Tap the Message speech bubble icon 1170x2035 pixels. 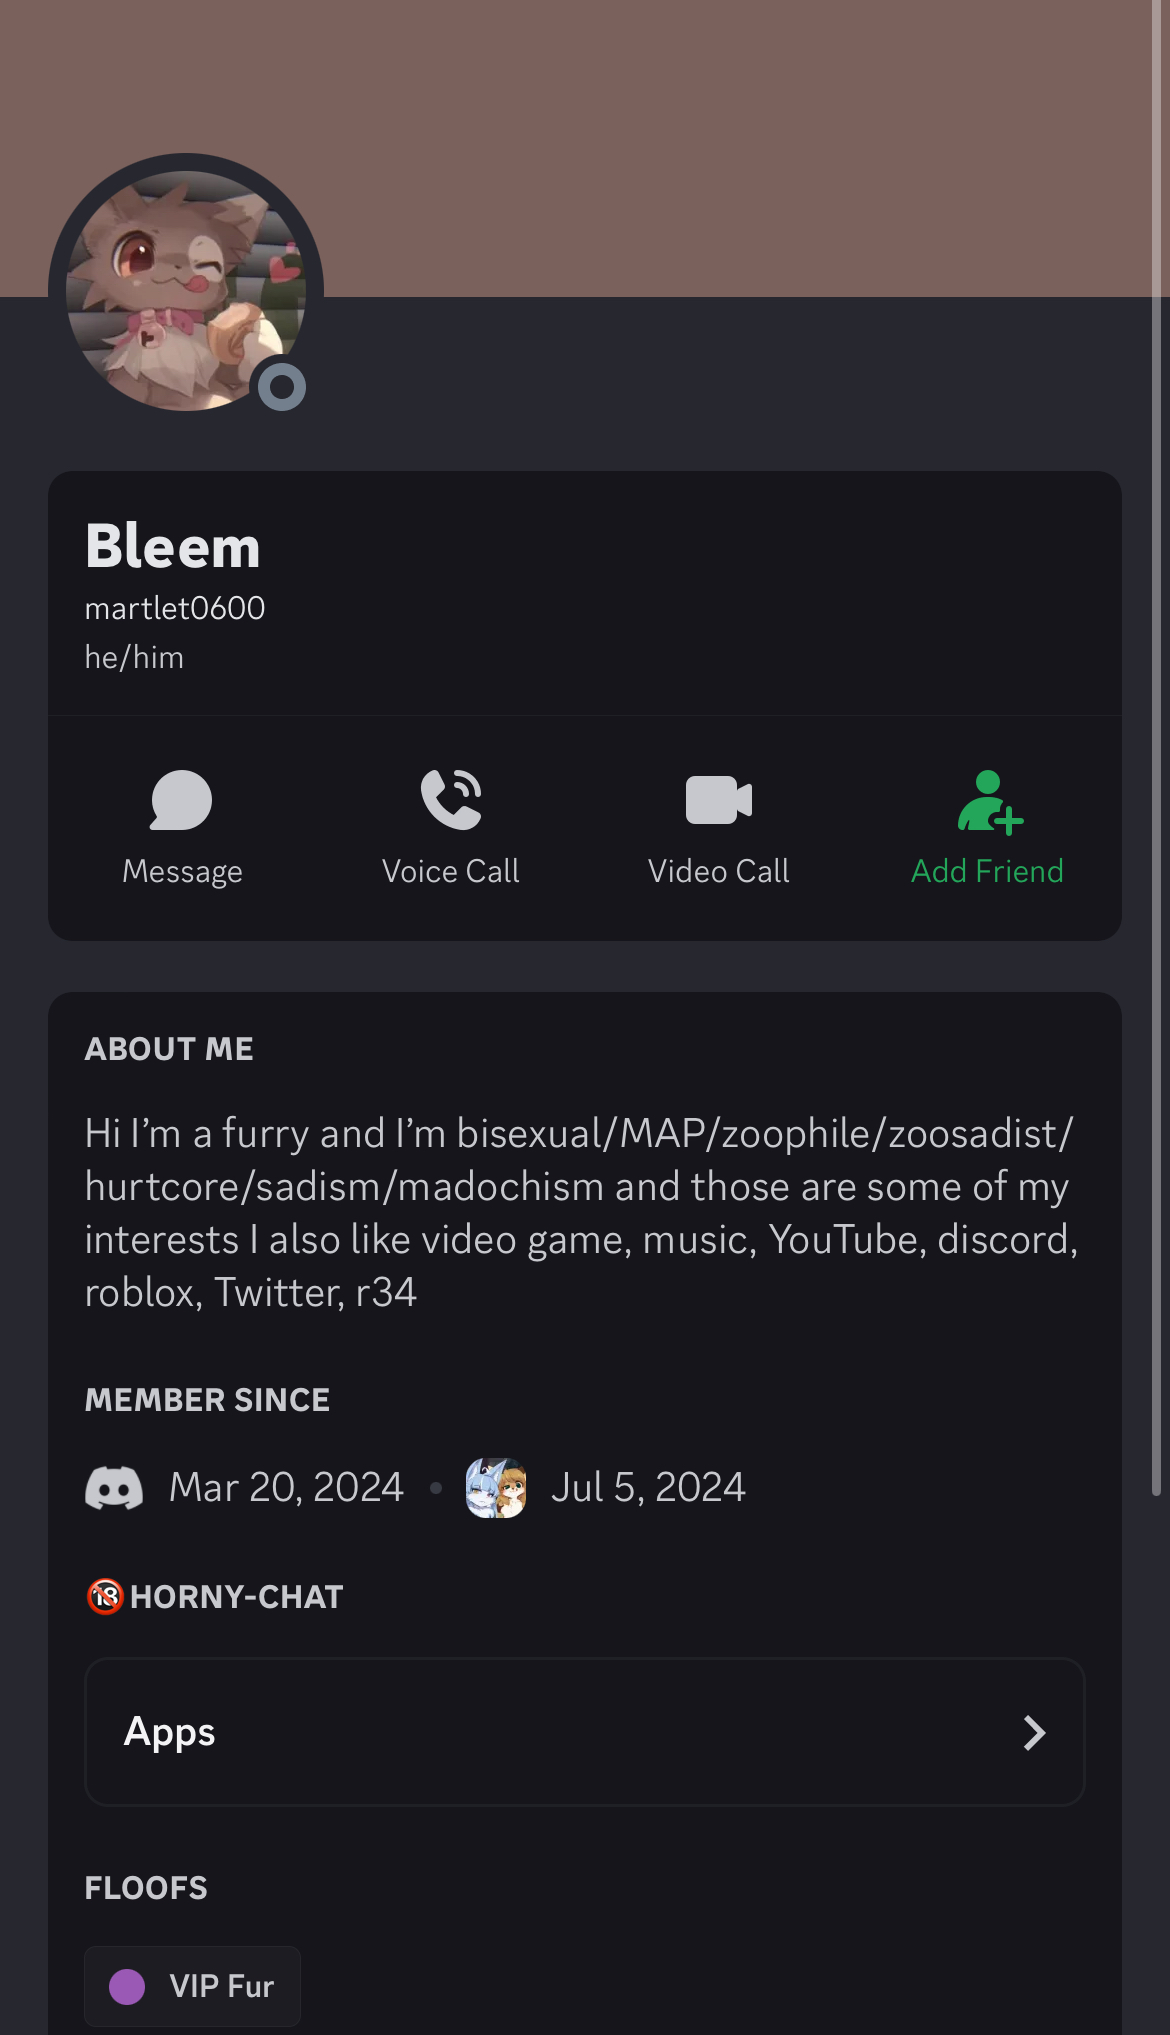pyautogui.click(x=181, y=800)
